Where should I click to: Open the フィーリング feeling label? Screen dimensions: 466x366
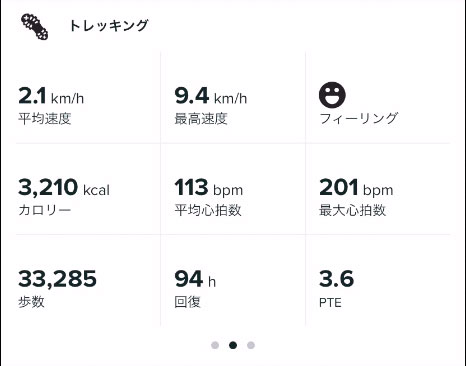click(359, 118)
